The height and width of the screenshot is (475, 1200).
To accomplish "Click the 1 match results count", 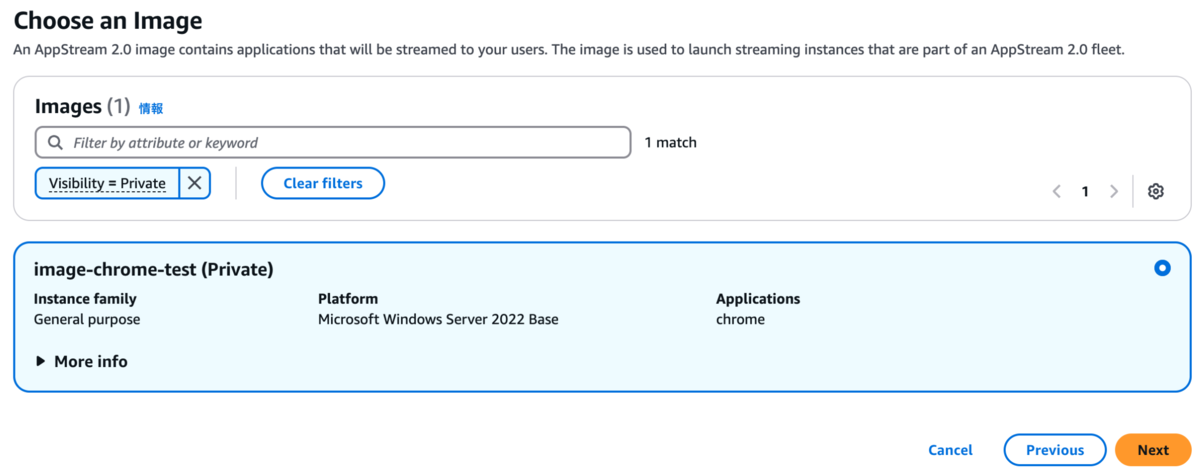I will [x=670, y=143].
